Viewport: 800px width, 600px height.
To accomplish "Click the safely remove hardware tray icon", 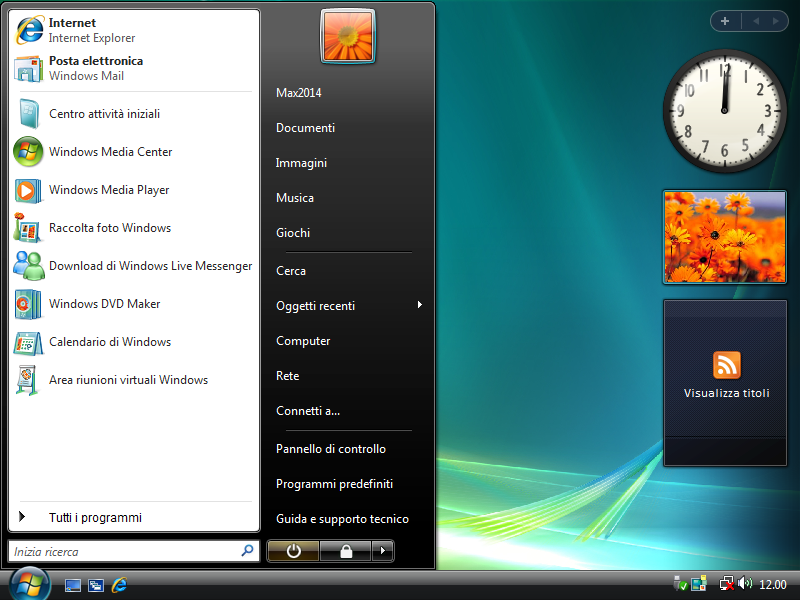I will pyautogui.click(x=680, y=583).
